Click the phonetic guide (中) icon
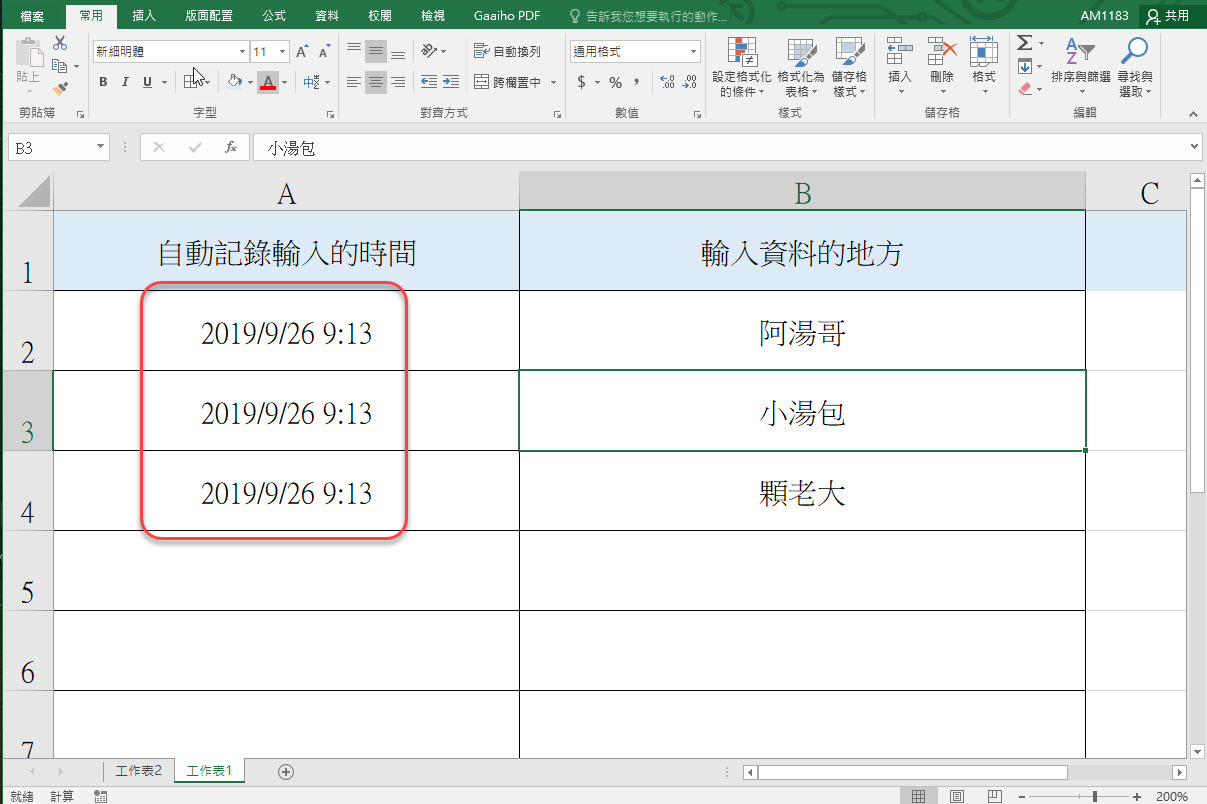1207x804 pixels. point(311,82)
